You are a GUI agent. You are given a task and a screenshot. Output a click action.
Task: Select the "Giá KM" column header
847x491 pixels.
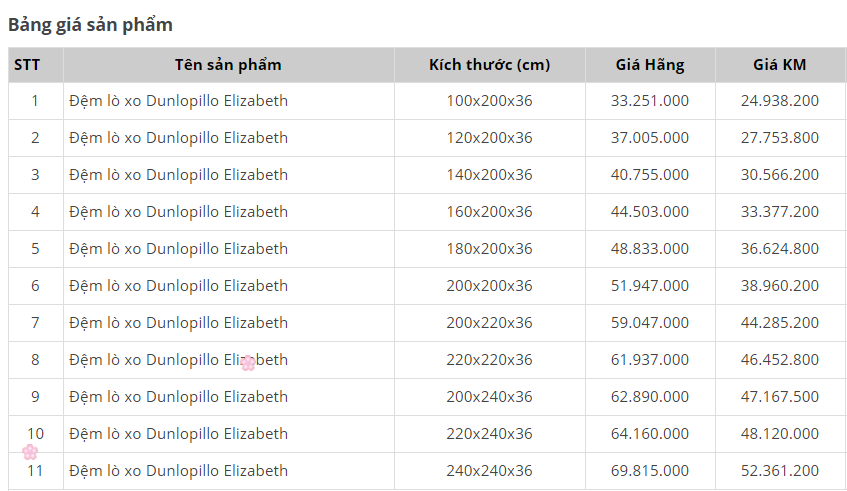pyautogui.click(x=780, y=65)
